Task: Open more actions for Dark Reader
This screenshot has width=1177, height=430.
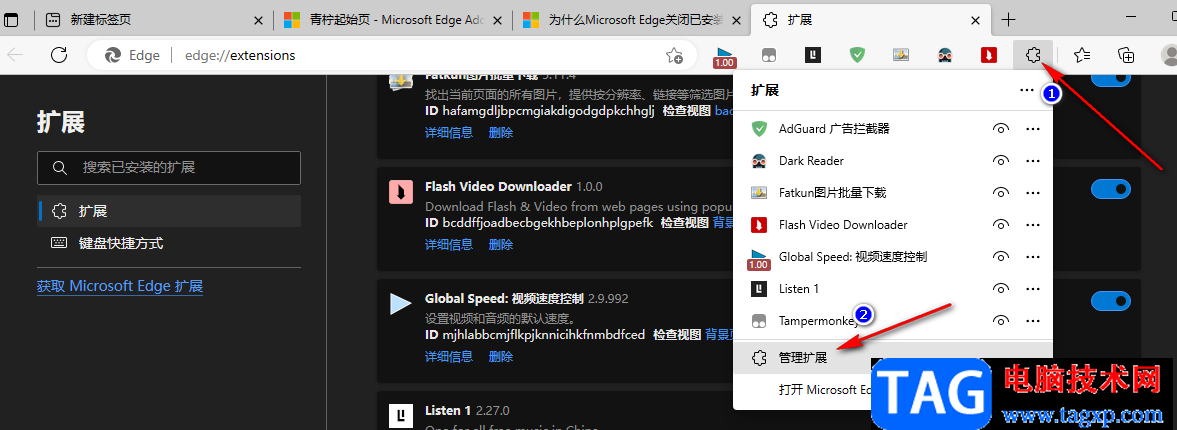Action: [1033, 161]
